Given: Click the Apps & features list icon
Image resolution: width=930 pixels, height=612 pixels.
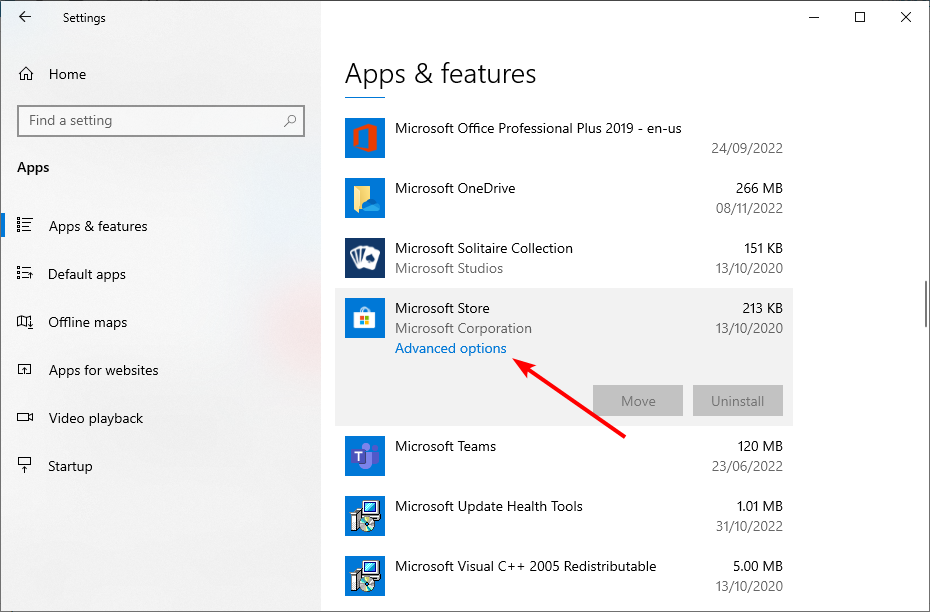Looking at the screenshot, I should [x=24, y=225].
